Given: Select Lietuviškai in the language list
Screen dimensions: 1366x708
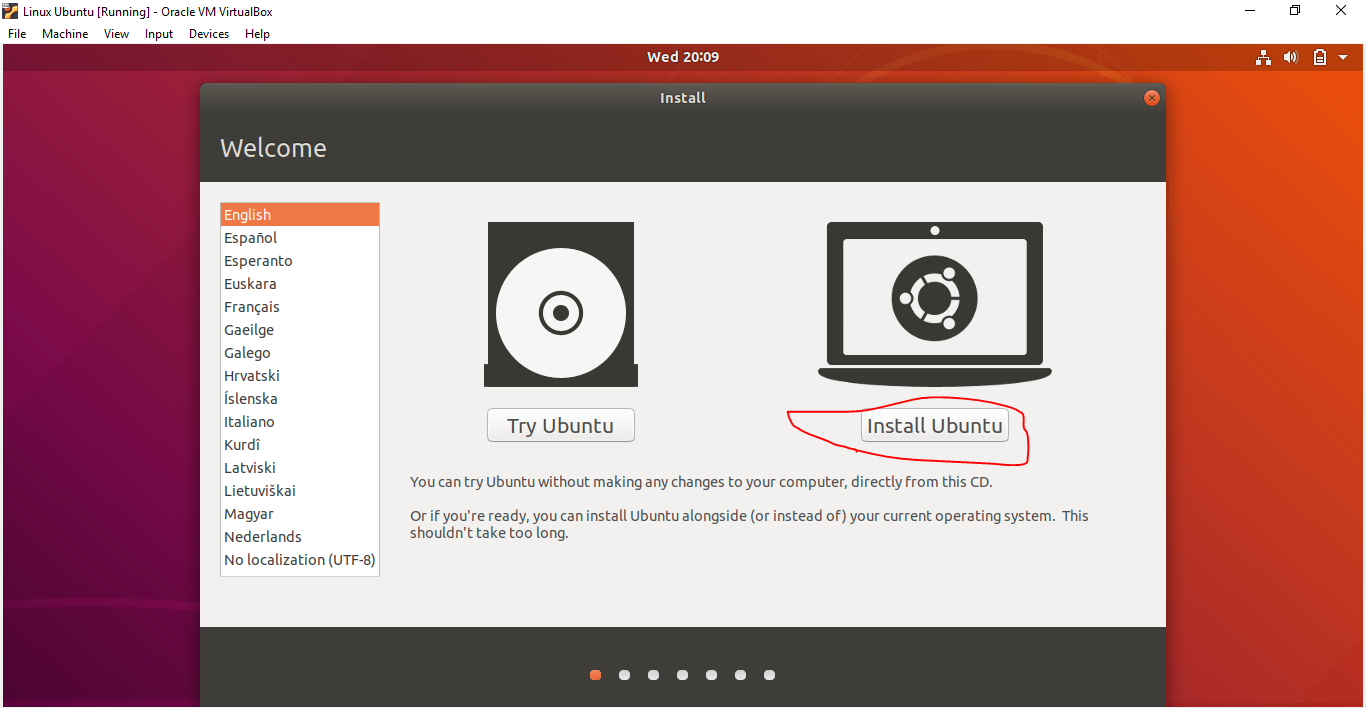Looking at the screenshot, I should [x=300, y=491].
